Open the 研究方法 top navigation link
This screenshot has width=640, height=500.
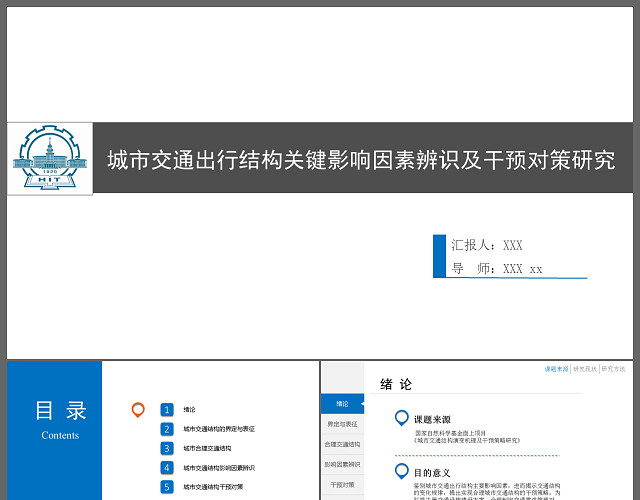(613, 369)
